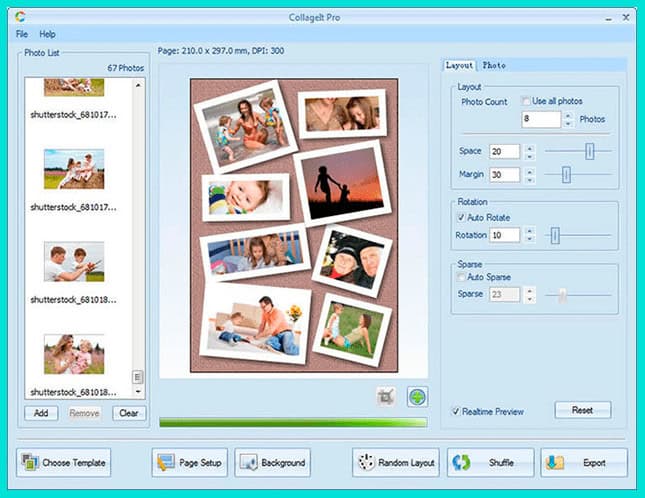Screen dimensions: 645x498
Task: Toggle the Auto Rotate checkbox
Action: tap(460, 217)
